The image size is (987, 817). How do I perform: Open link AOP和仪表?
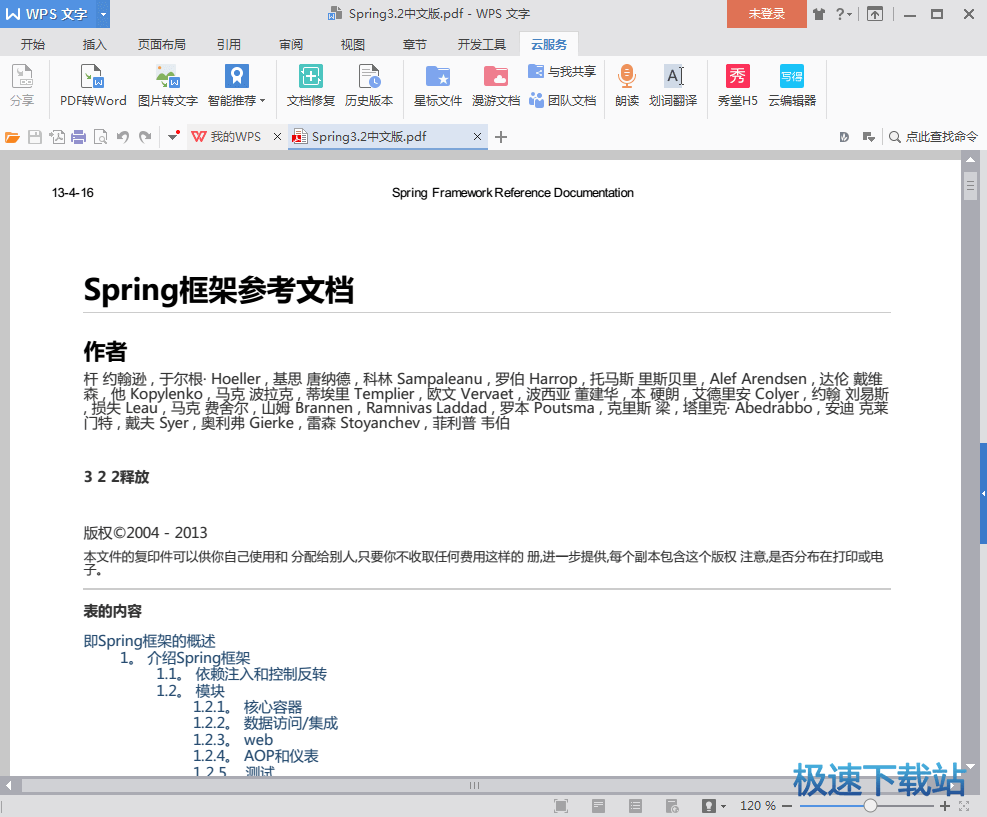[281, 756]
